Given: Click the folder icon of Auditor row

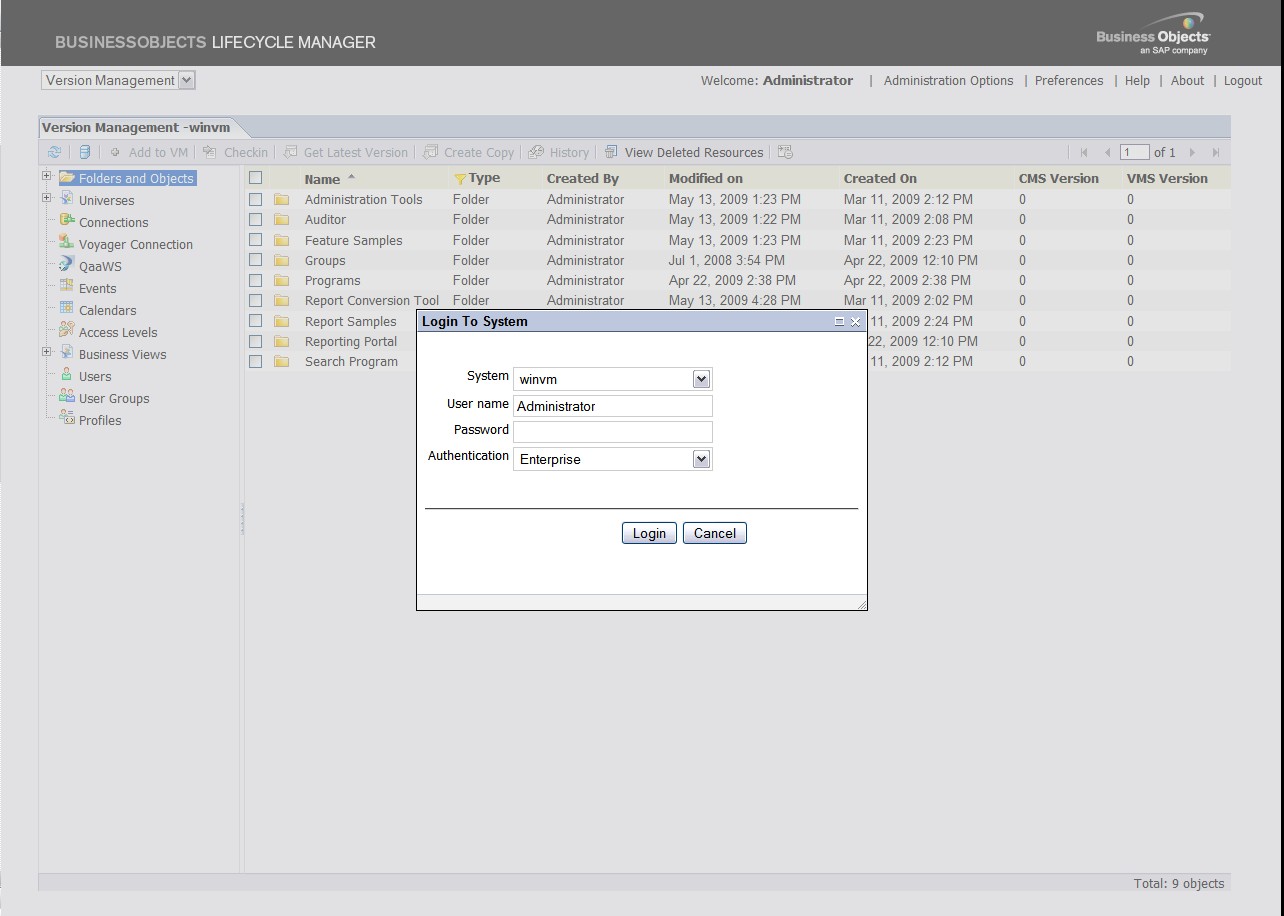Looking at the screenshot, I should click(282, 220).
